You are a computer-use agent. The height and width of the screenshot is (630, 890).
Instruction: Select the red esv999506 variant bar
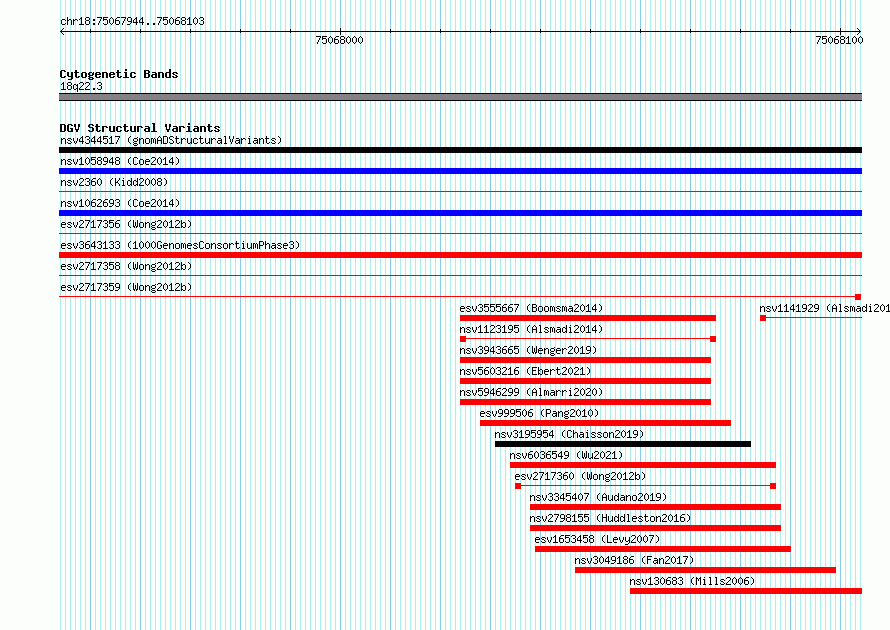[x=605, y=423]
